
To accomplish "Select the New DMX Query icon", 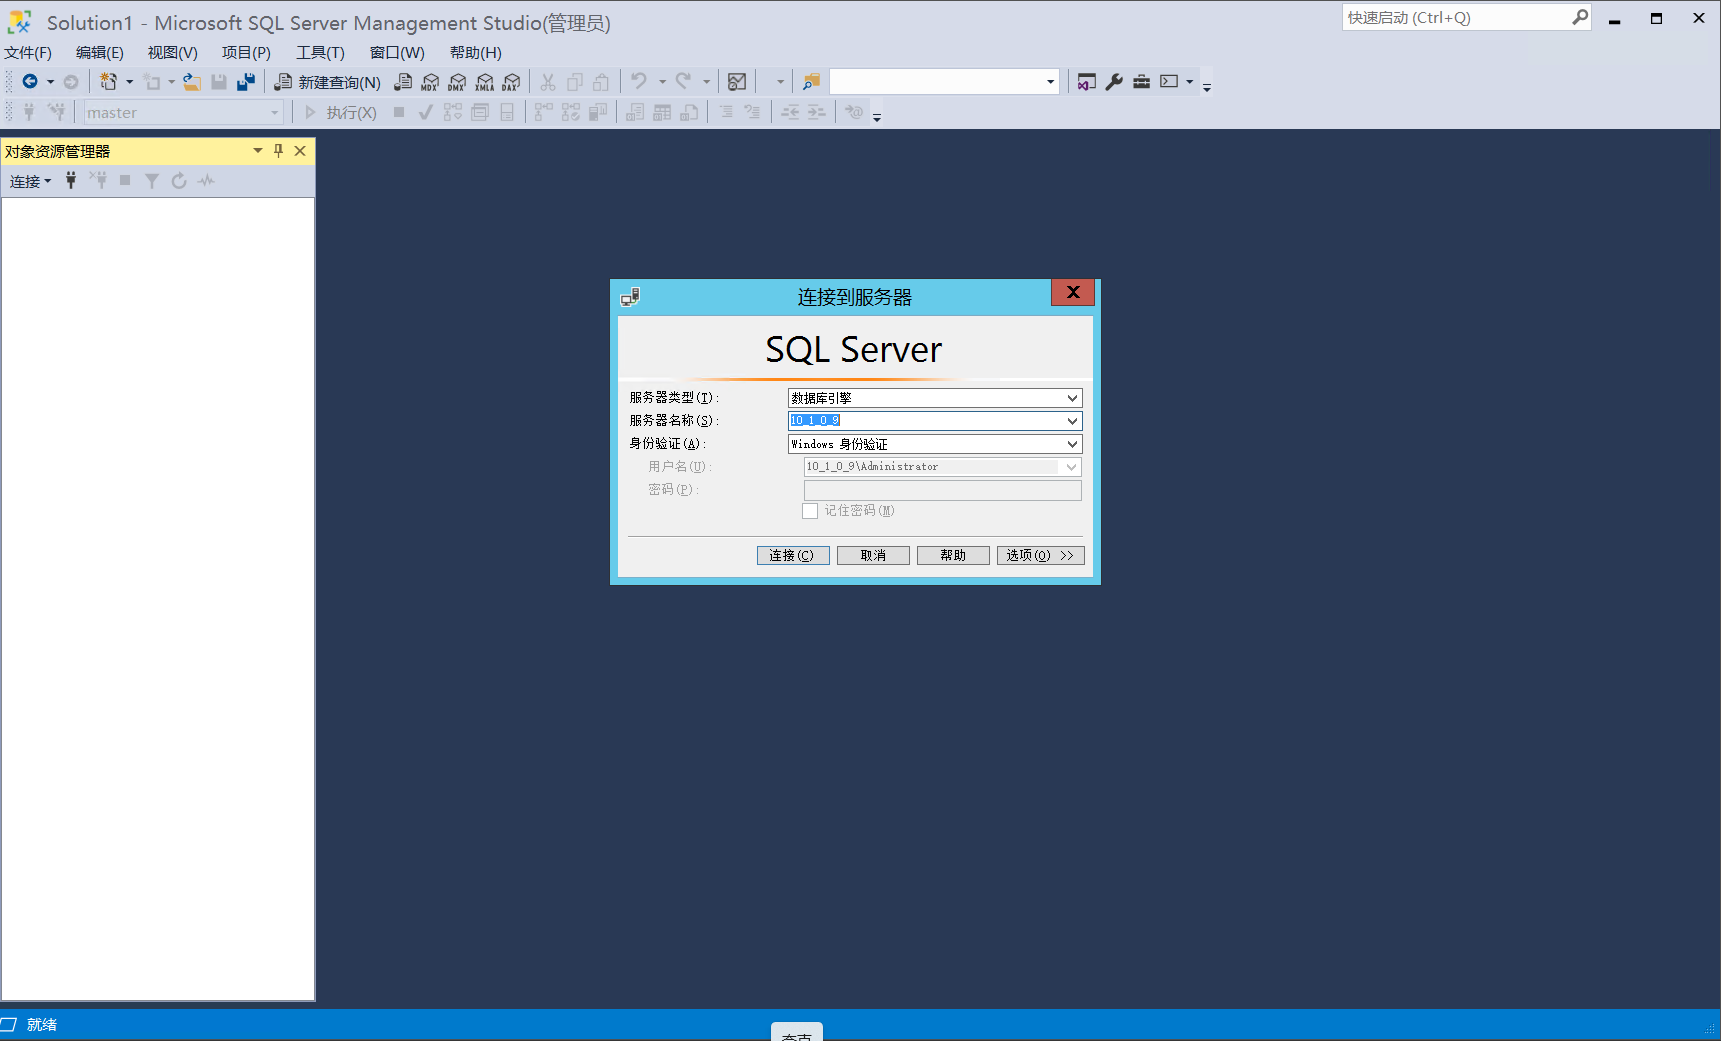I will point(457,81).
